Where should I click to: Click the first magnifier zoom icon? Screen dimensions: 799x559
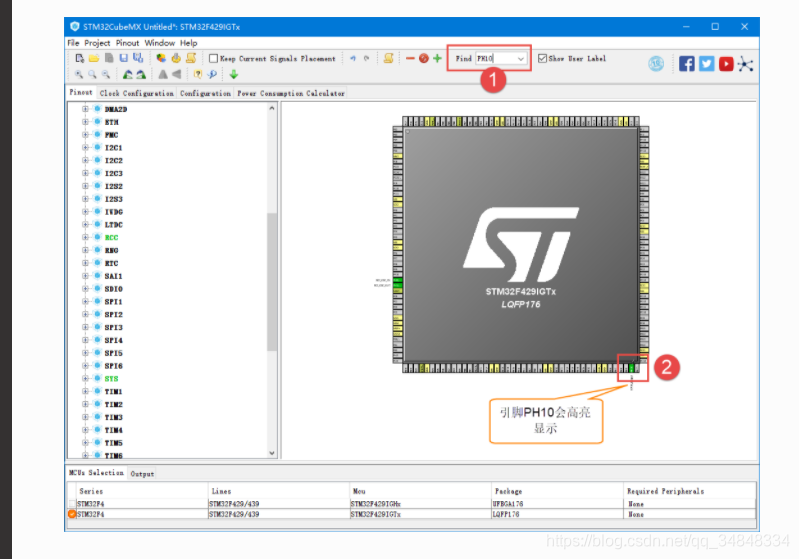pyautogui.click(x=79, y=74)
